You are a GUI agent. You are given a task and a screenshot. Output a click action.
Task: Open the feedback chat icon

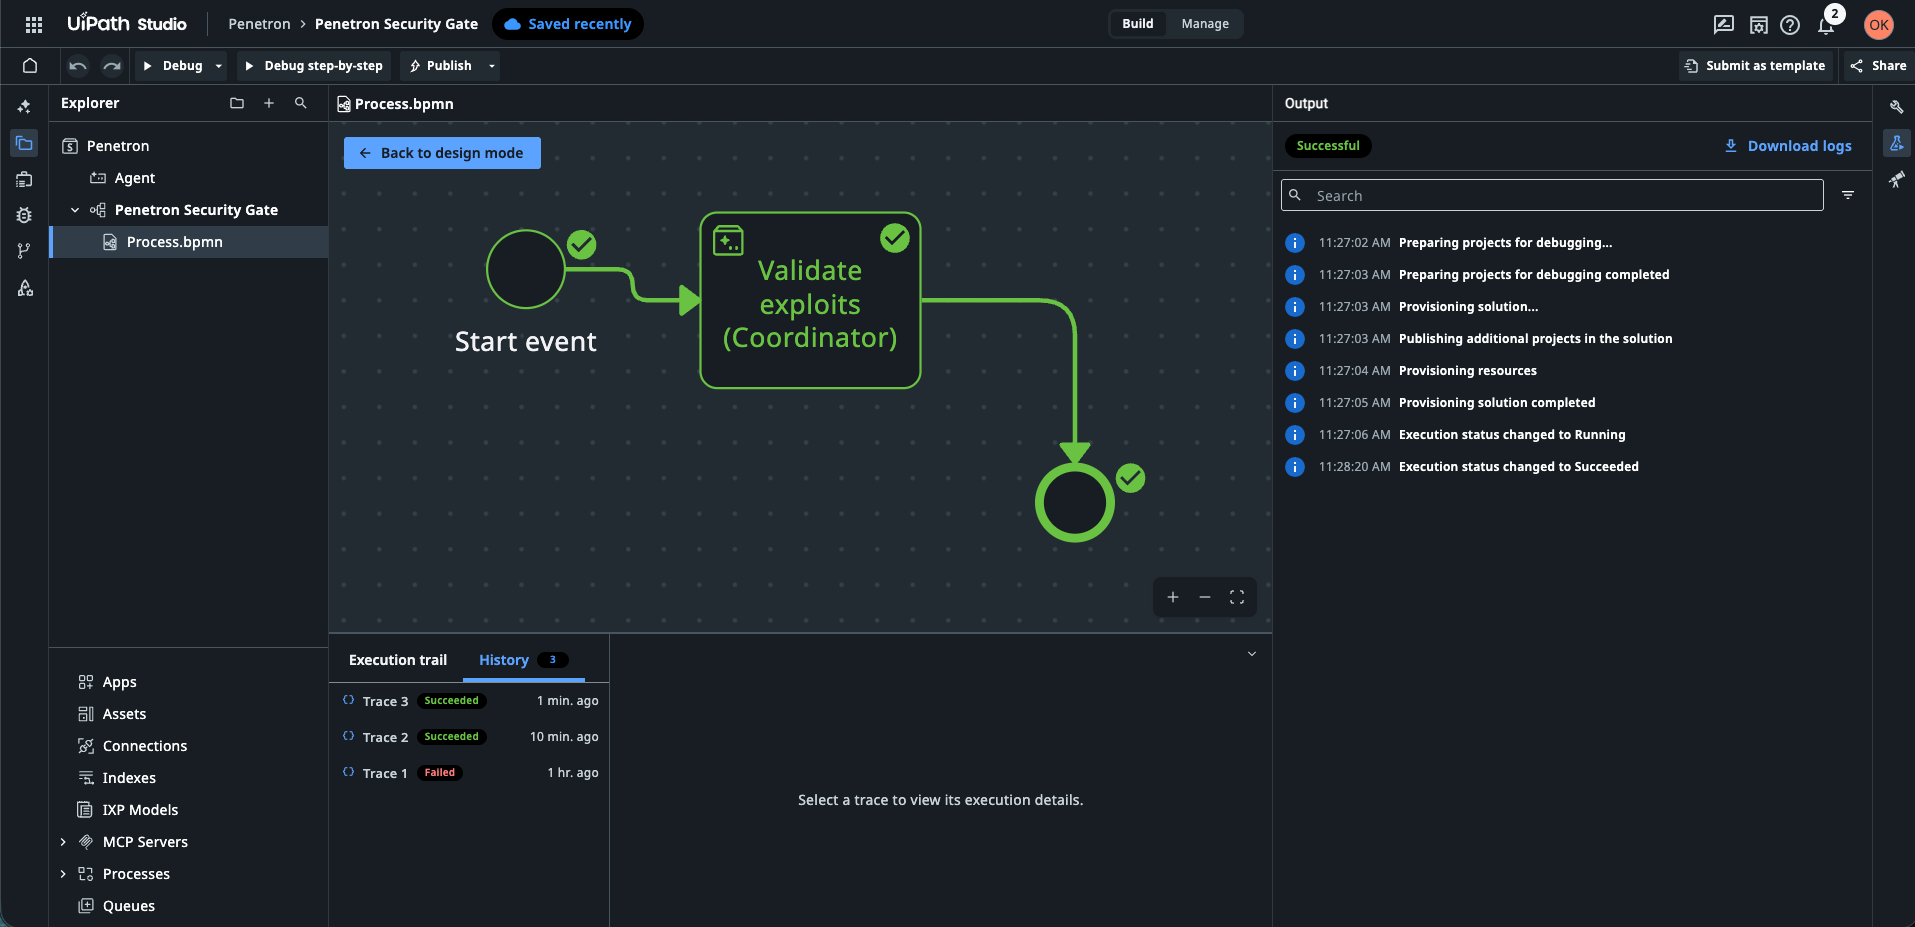(1723, 25)
